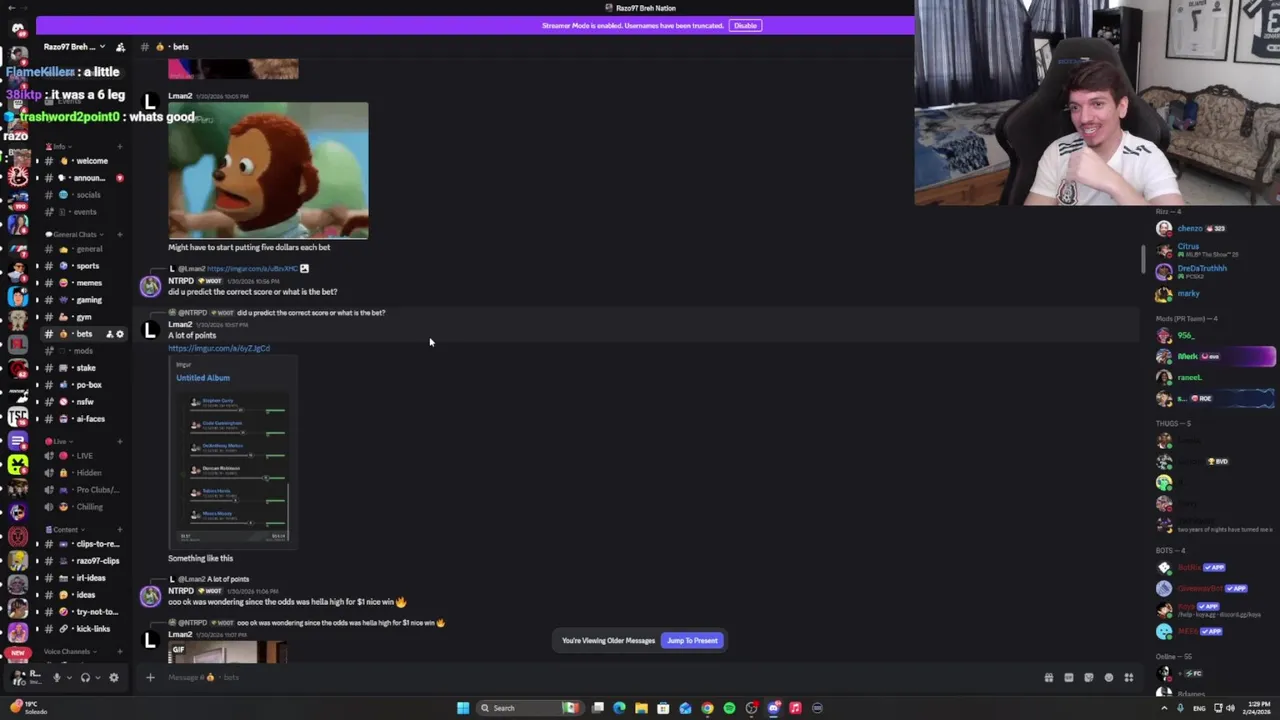Open settings gear for bets channel
Image resolution: width=1280 pixels, height=720 pixels.
(120, 334)
